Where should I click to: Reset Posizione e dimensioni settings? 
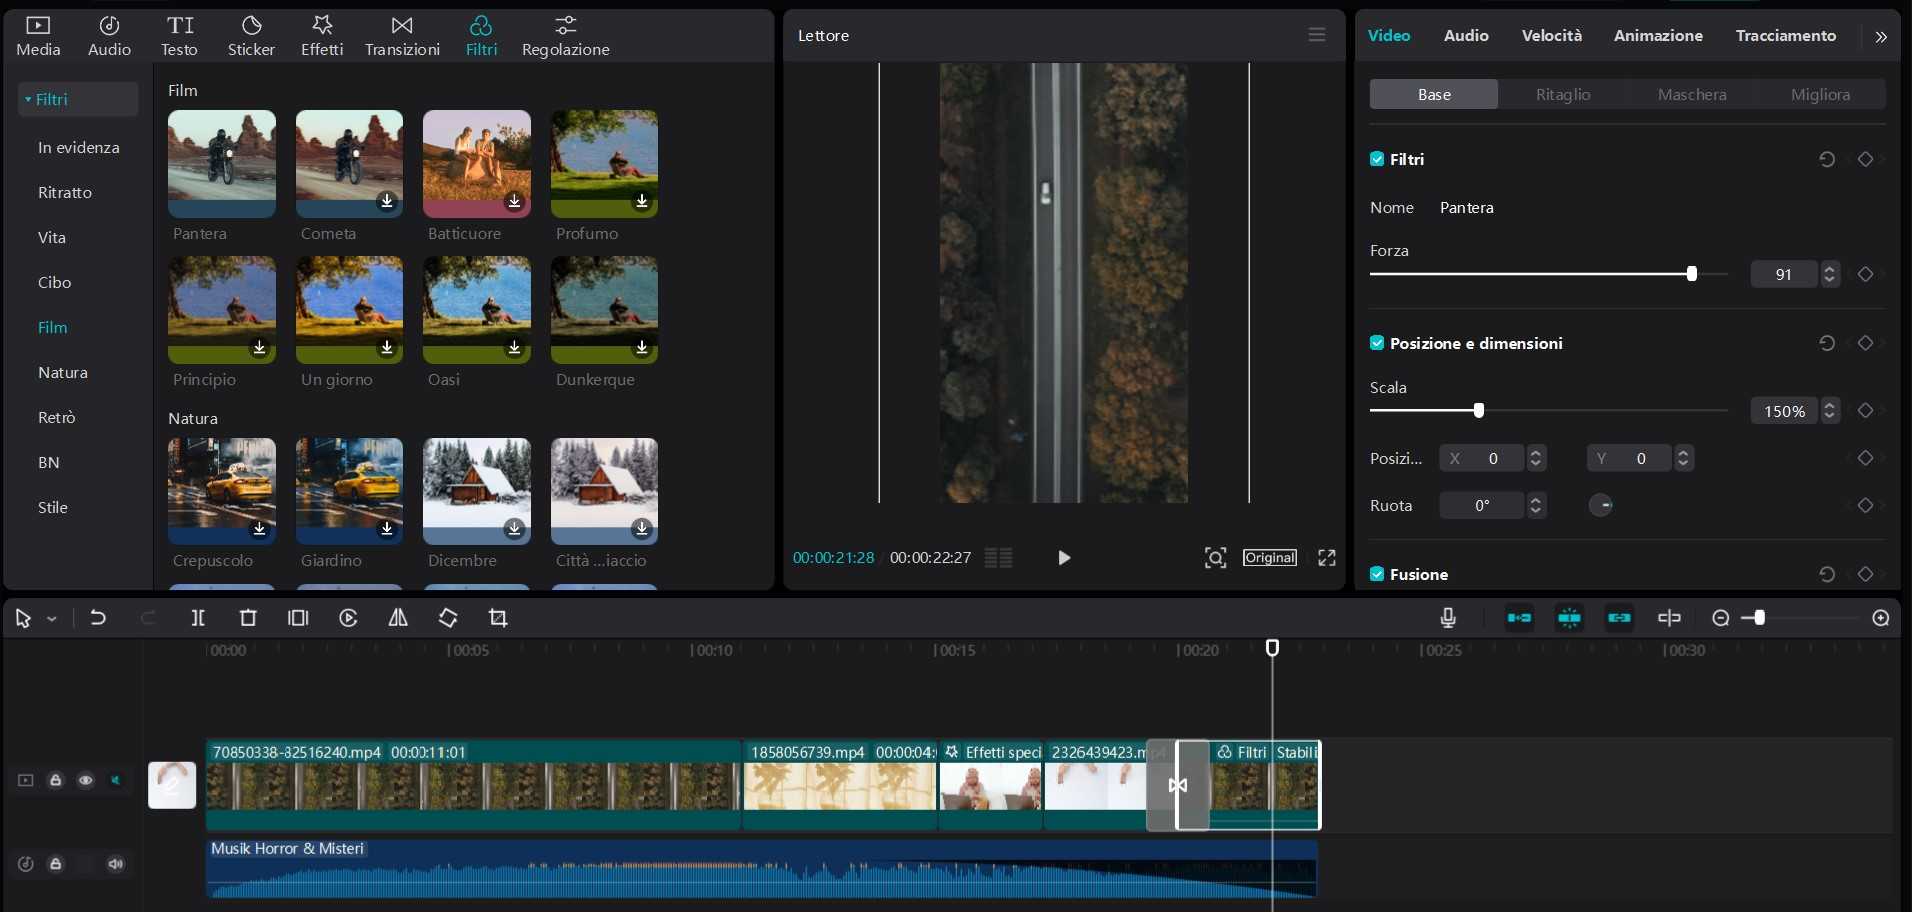(x=1827, y=343)
